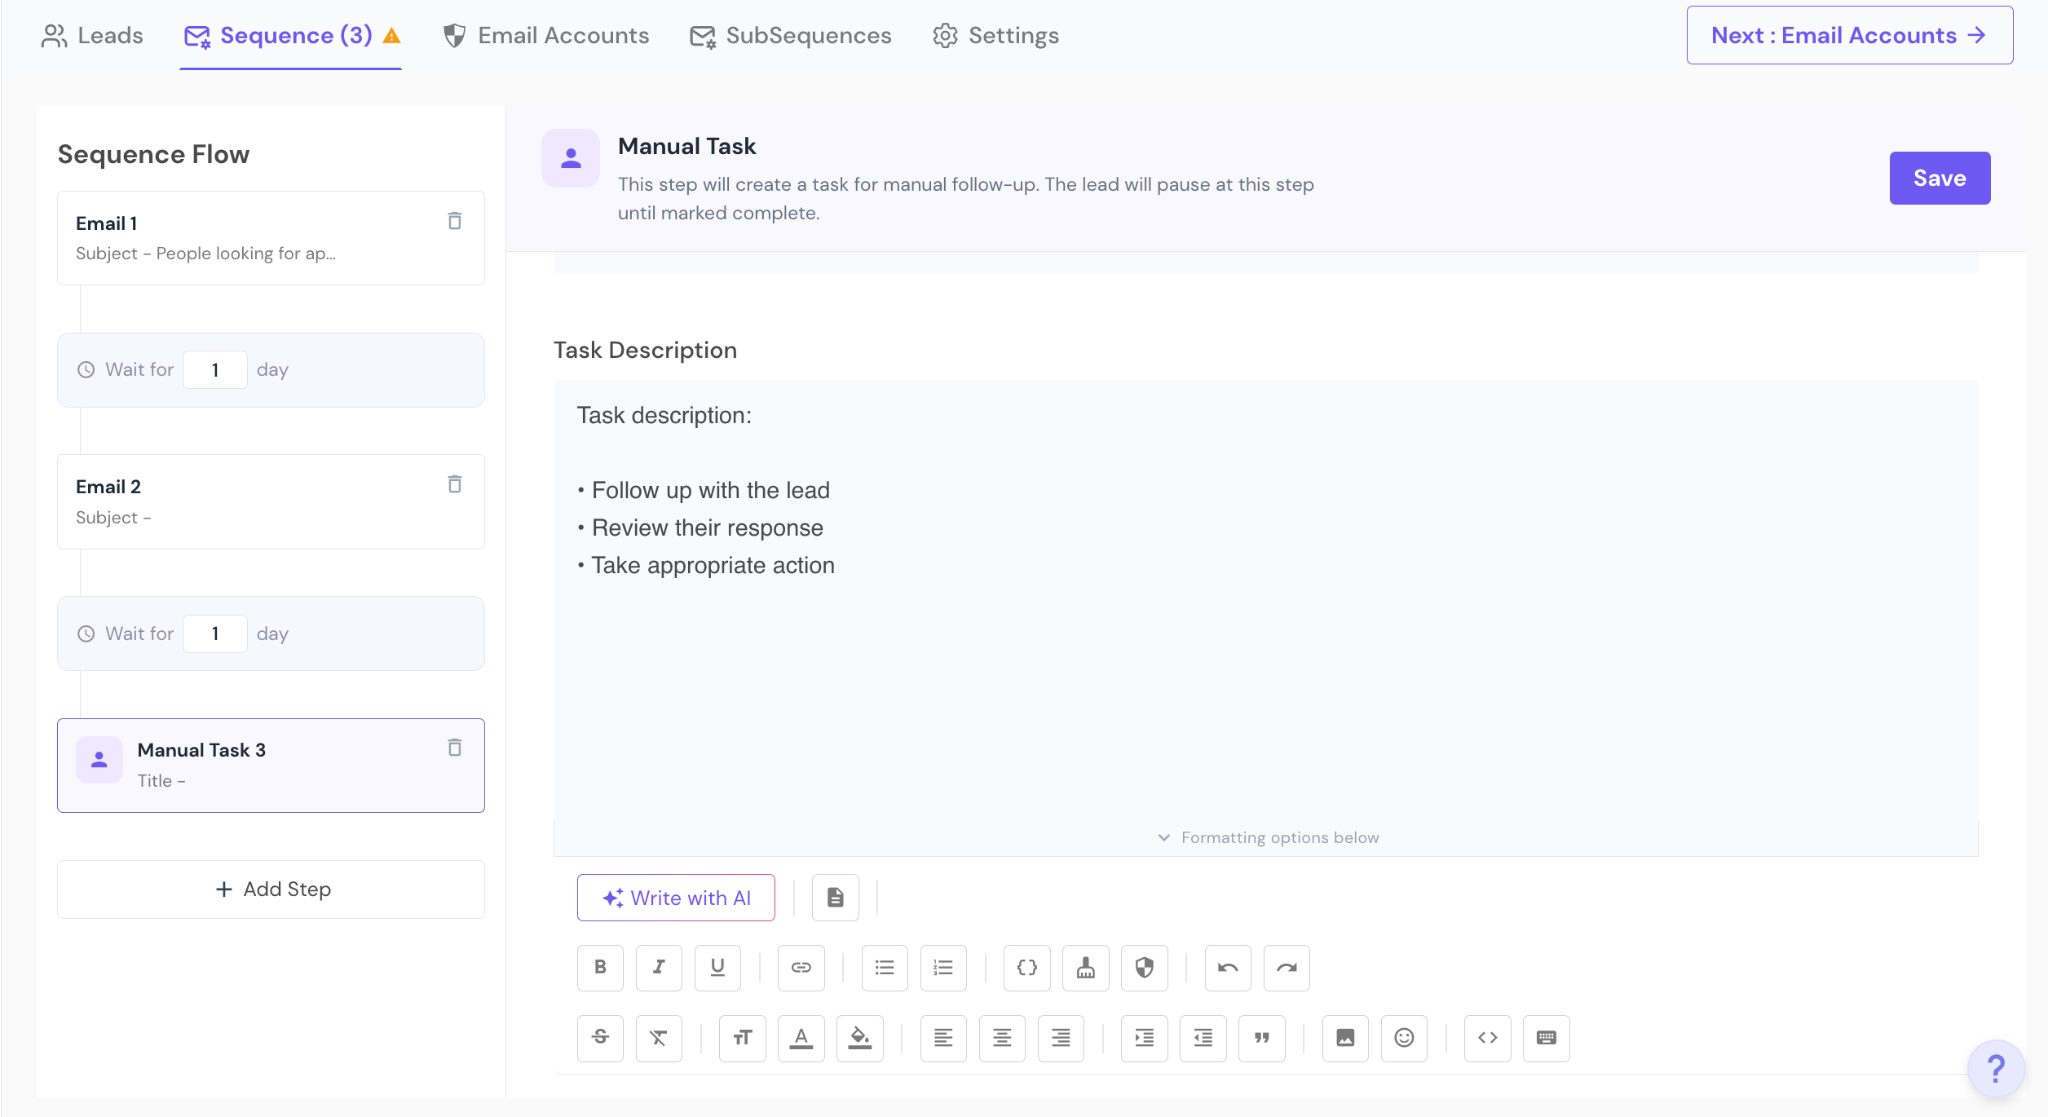Open the templates document icon
This screenshot has height=1117, width=2048.
click(835, 897)
